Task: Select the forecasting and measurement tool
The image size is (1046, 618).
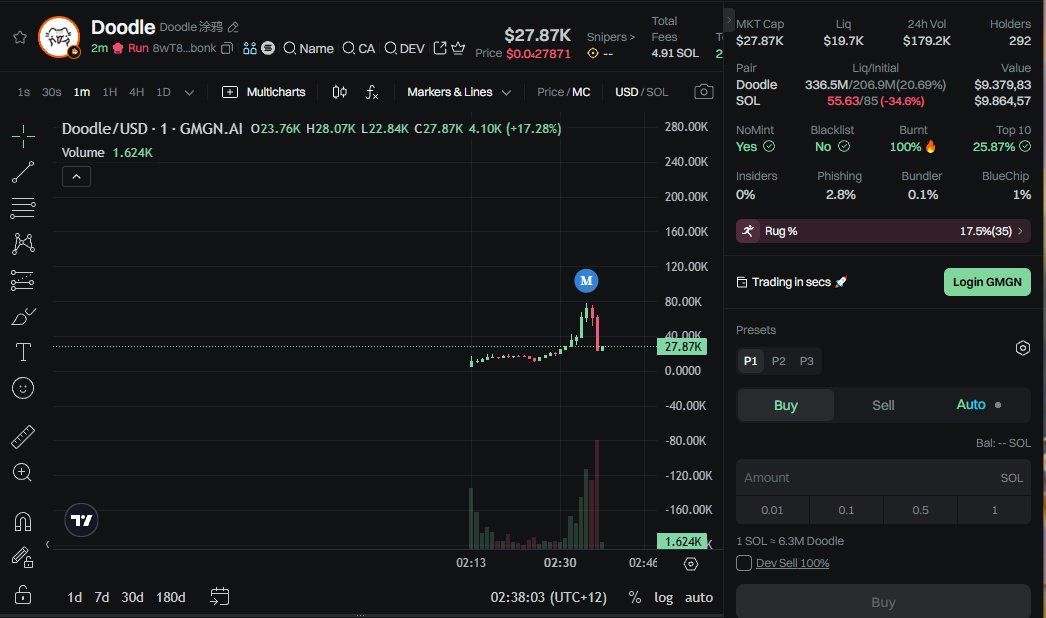Action: pyautogui.click(x=23, y=280)
